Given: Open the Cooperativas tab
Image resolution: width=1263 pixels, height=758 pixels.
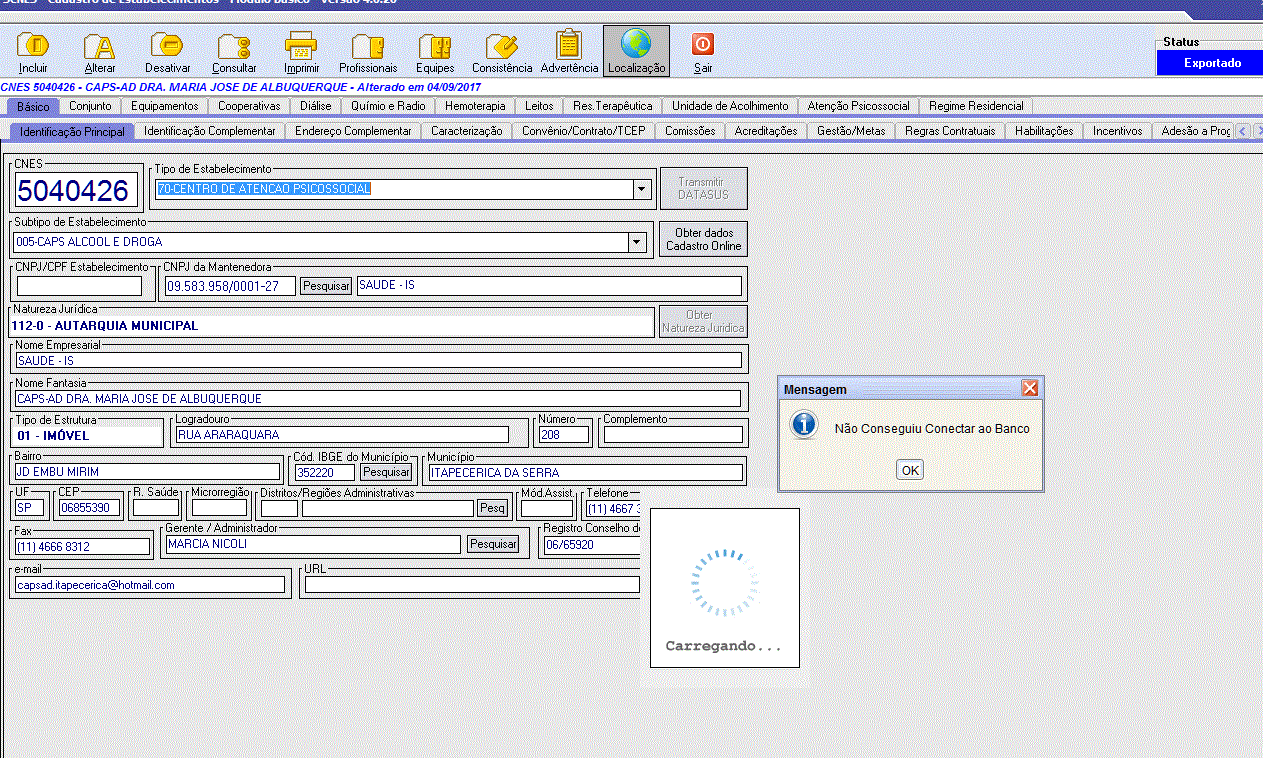Looking at the screenshot, I should click(x=249, y=106).
